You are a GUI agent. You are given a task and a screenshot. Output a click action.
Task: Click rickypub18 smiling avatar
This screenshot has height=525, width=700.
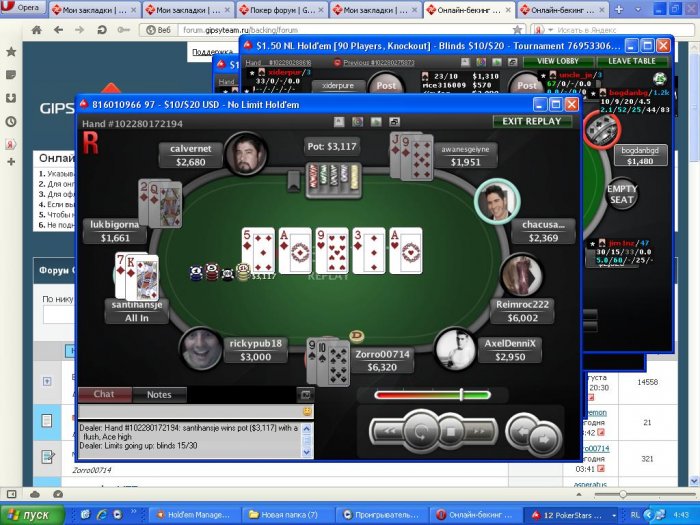coord(201,350)
